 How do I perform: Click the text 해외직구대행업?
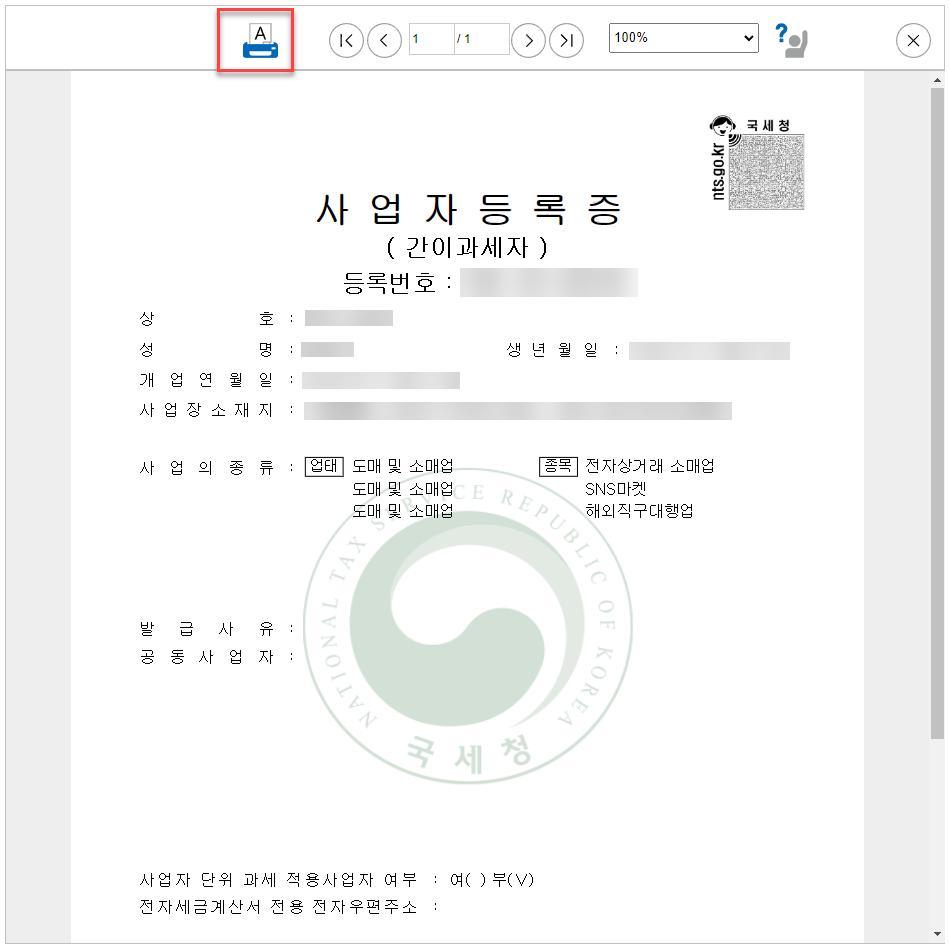[639, 511]
